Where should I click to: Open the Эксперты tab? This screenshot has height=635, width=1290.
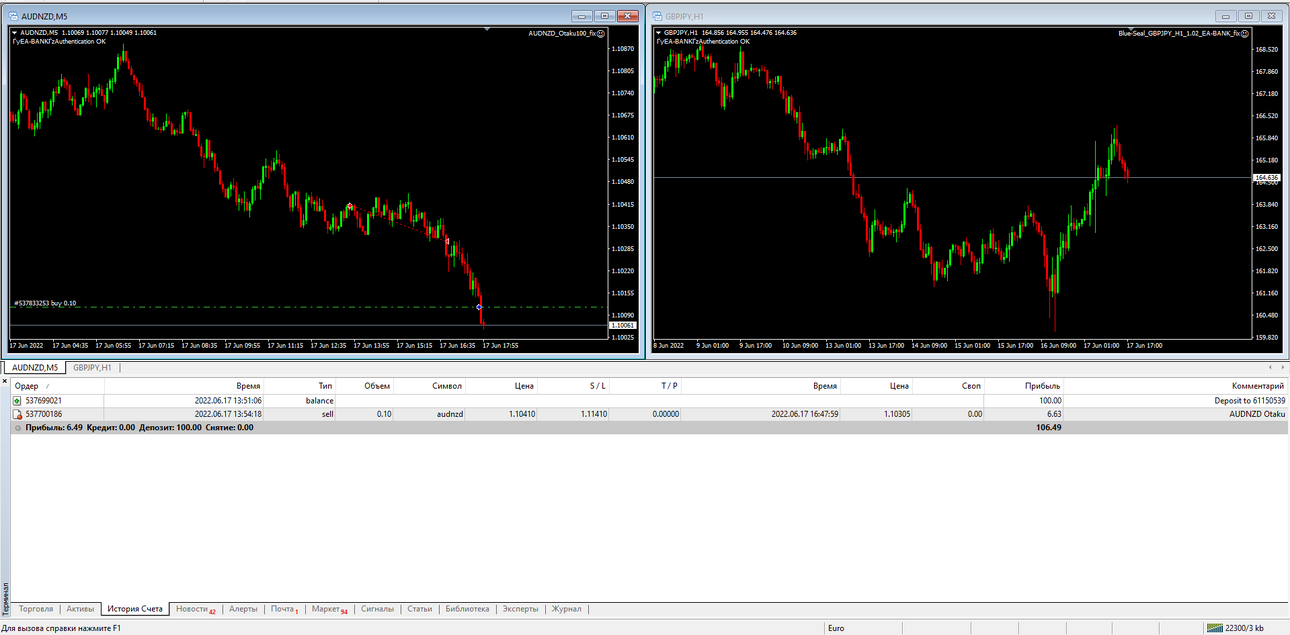tap(520, 608)
